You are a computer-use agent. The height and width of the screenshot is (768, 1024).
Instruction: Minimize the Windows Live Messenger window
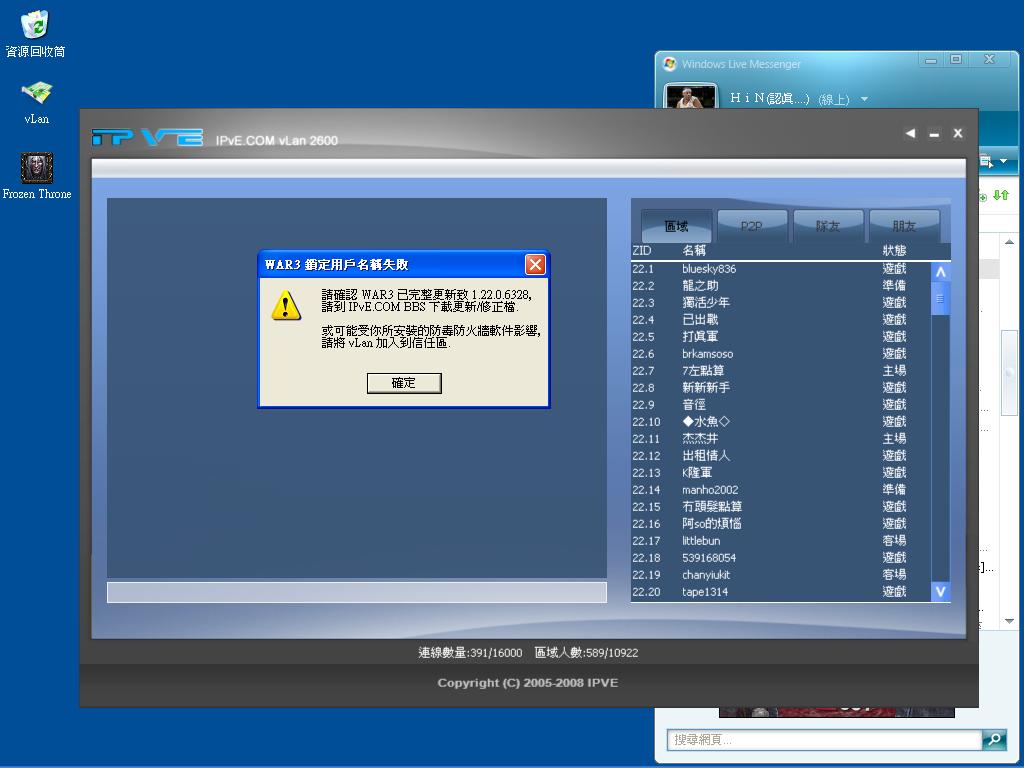click(x=931, y=59)
